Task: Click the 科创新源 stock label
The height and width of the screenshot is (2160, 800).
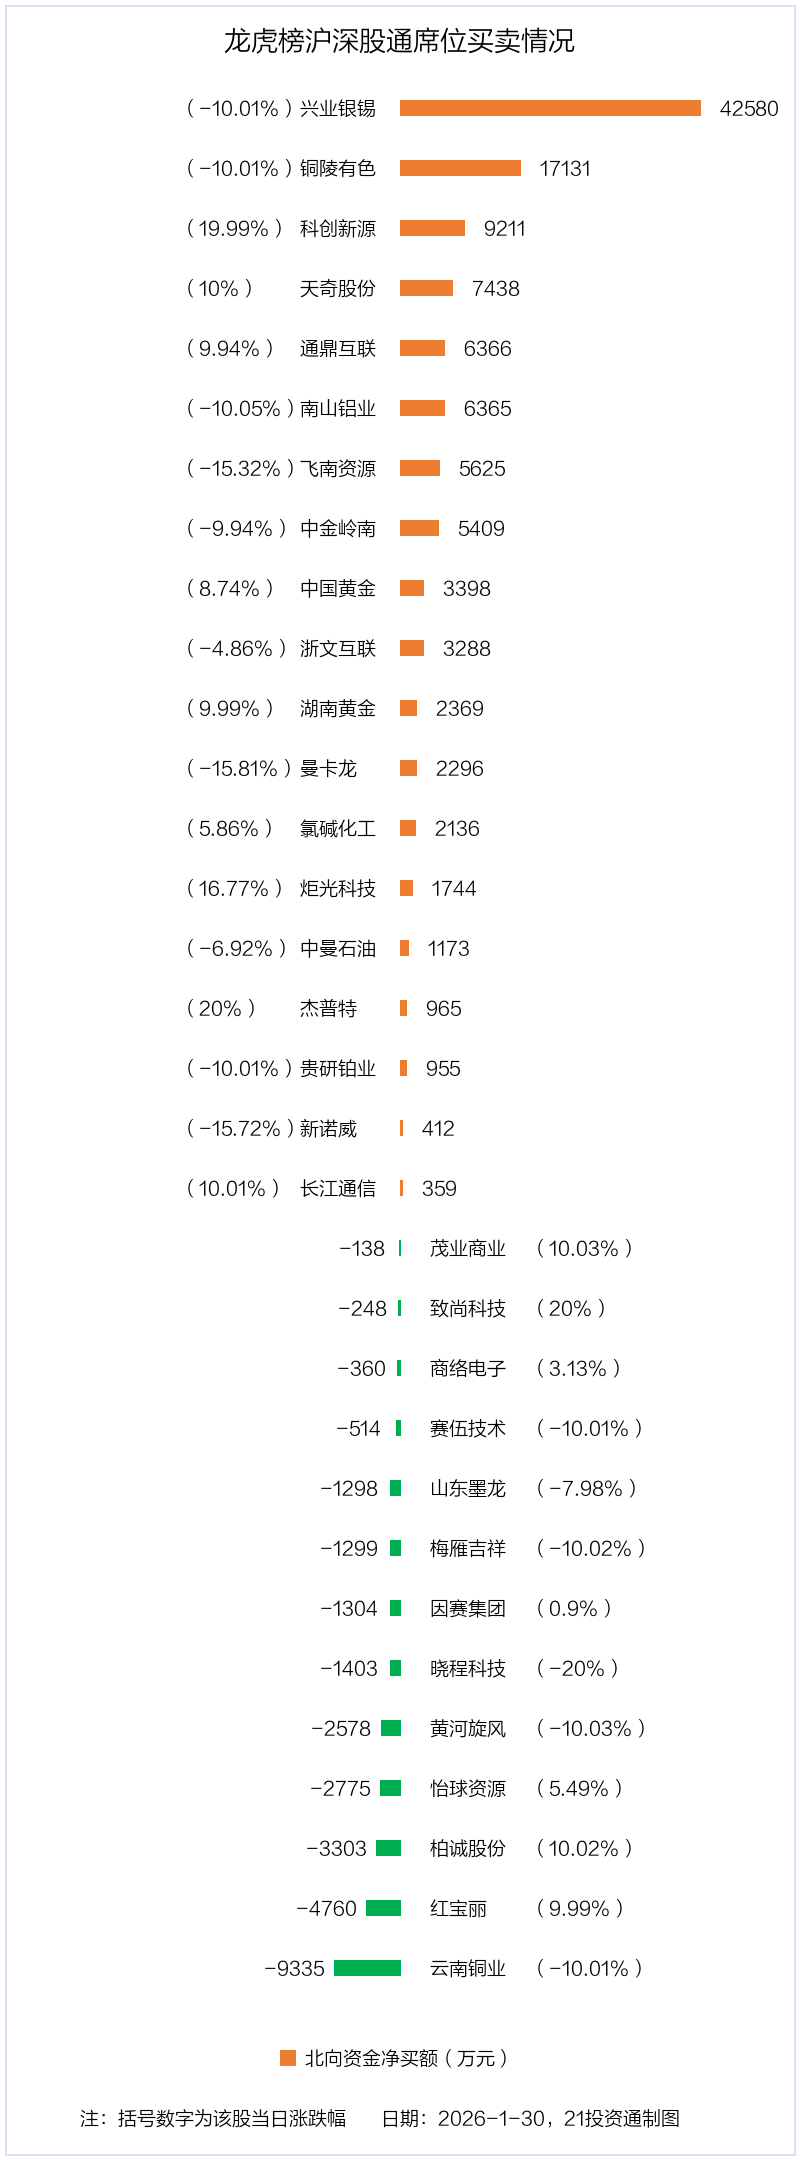Action: click(x=338, y=228)
